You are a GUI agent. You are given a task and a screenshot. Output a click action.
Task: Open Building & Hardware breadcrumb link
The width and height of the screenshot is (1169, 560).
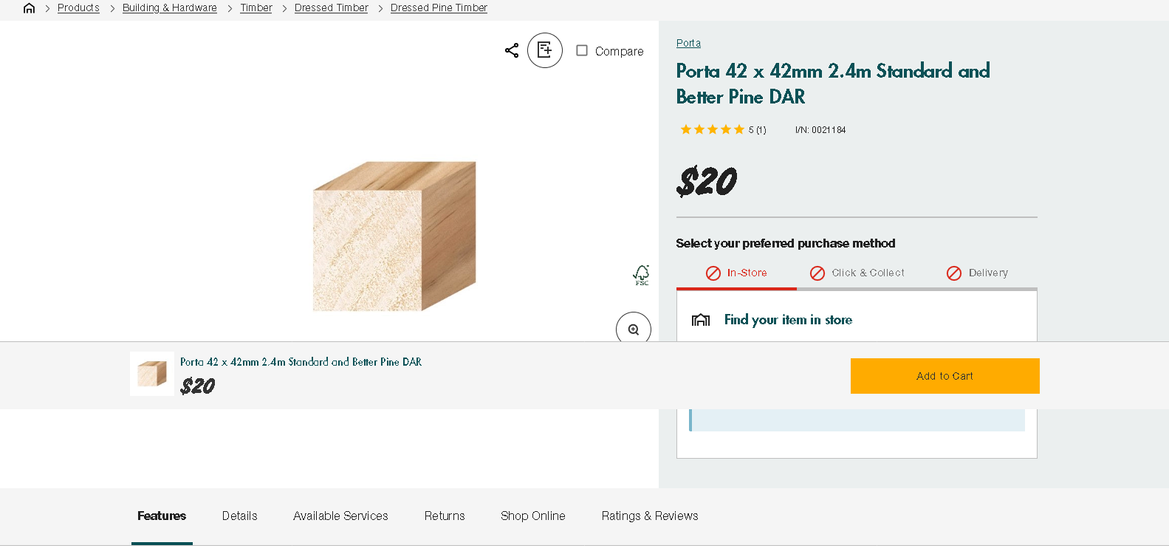point(170,8)
